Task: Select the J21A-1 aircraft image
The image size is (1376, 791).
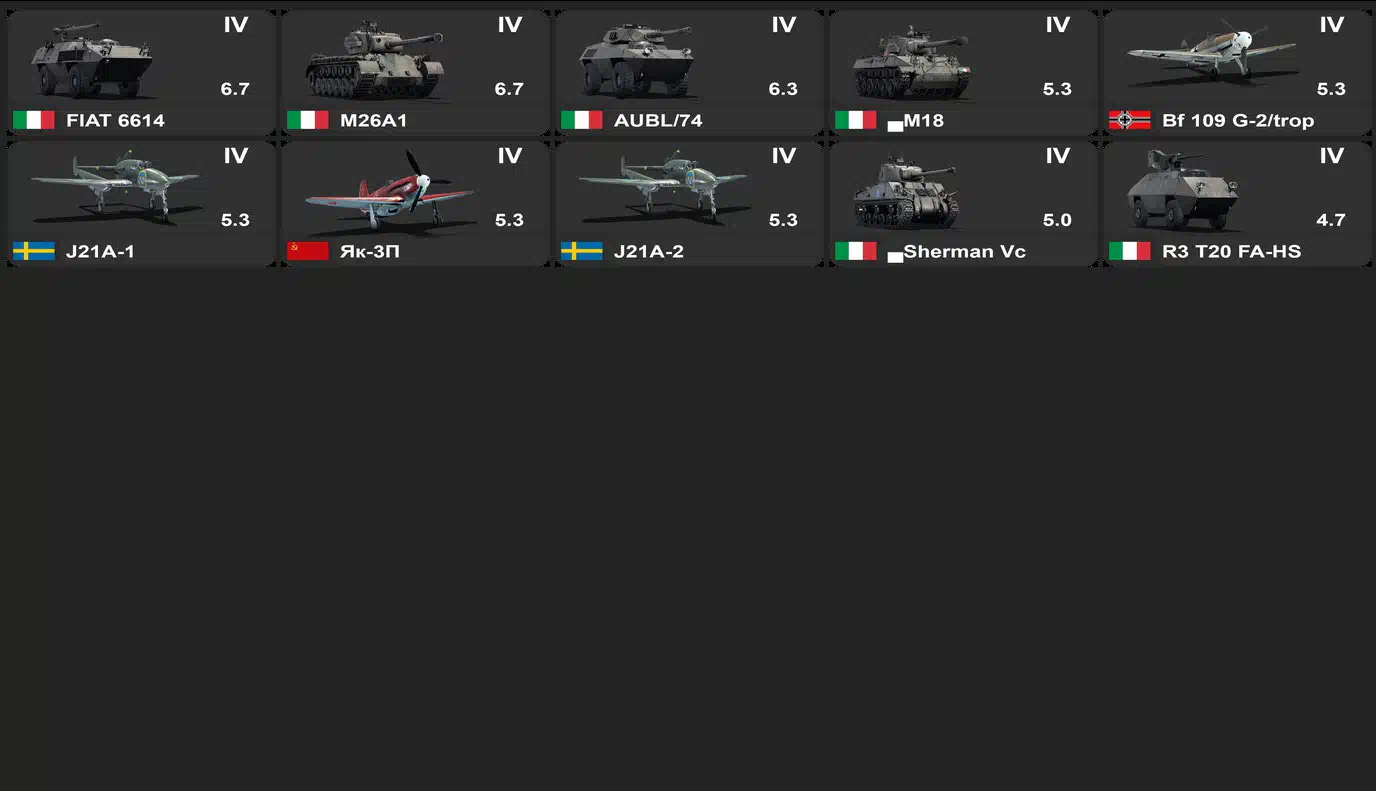Action: click(115, 185)
